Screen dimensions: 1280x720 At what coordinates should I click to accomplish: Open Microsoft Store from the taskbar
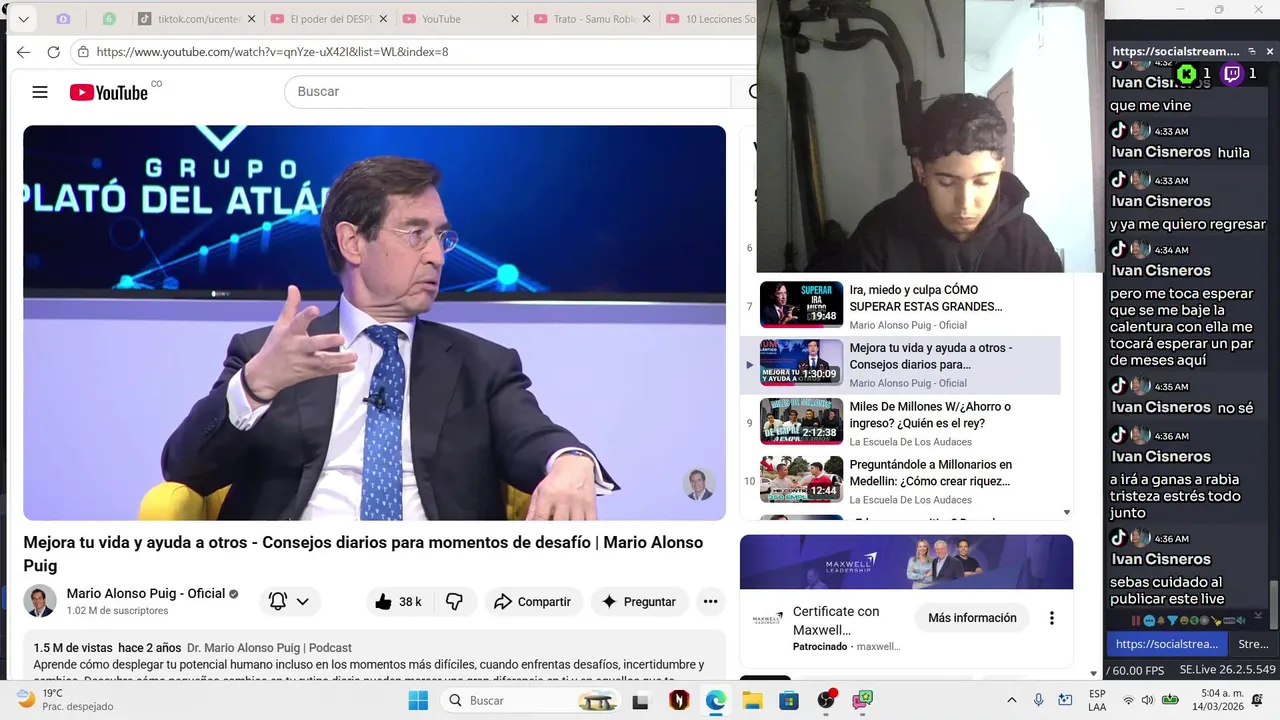click(x=789, y=700)
